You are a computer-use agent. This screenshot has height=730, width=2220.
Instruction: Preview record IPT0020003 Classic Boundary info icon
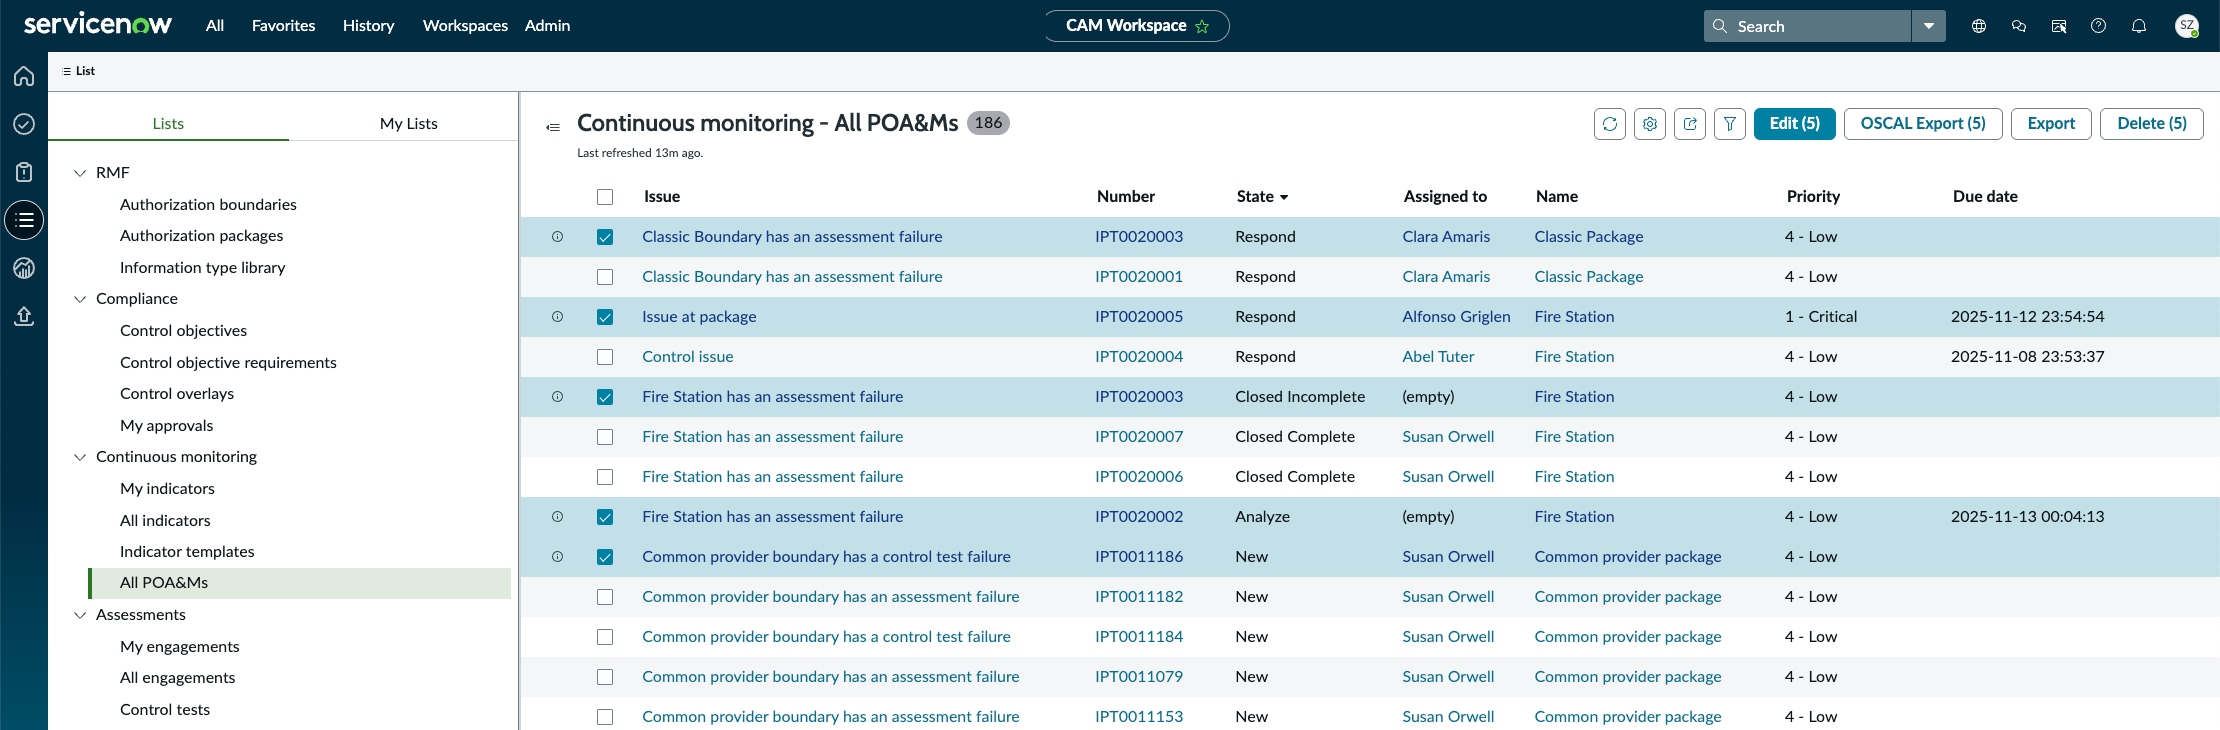558,237
